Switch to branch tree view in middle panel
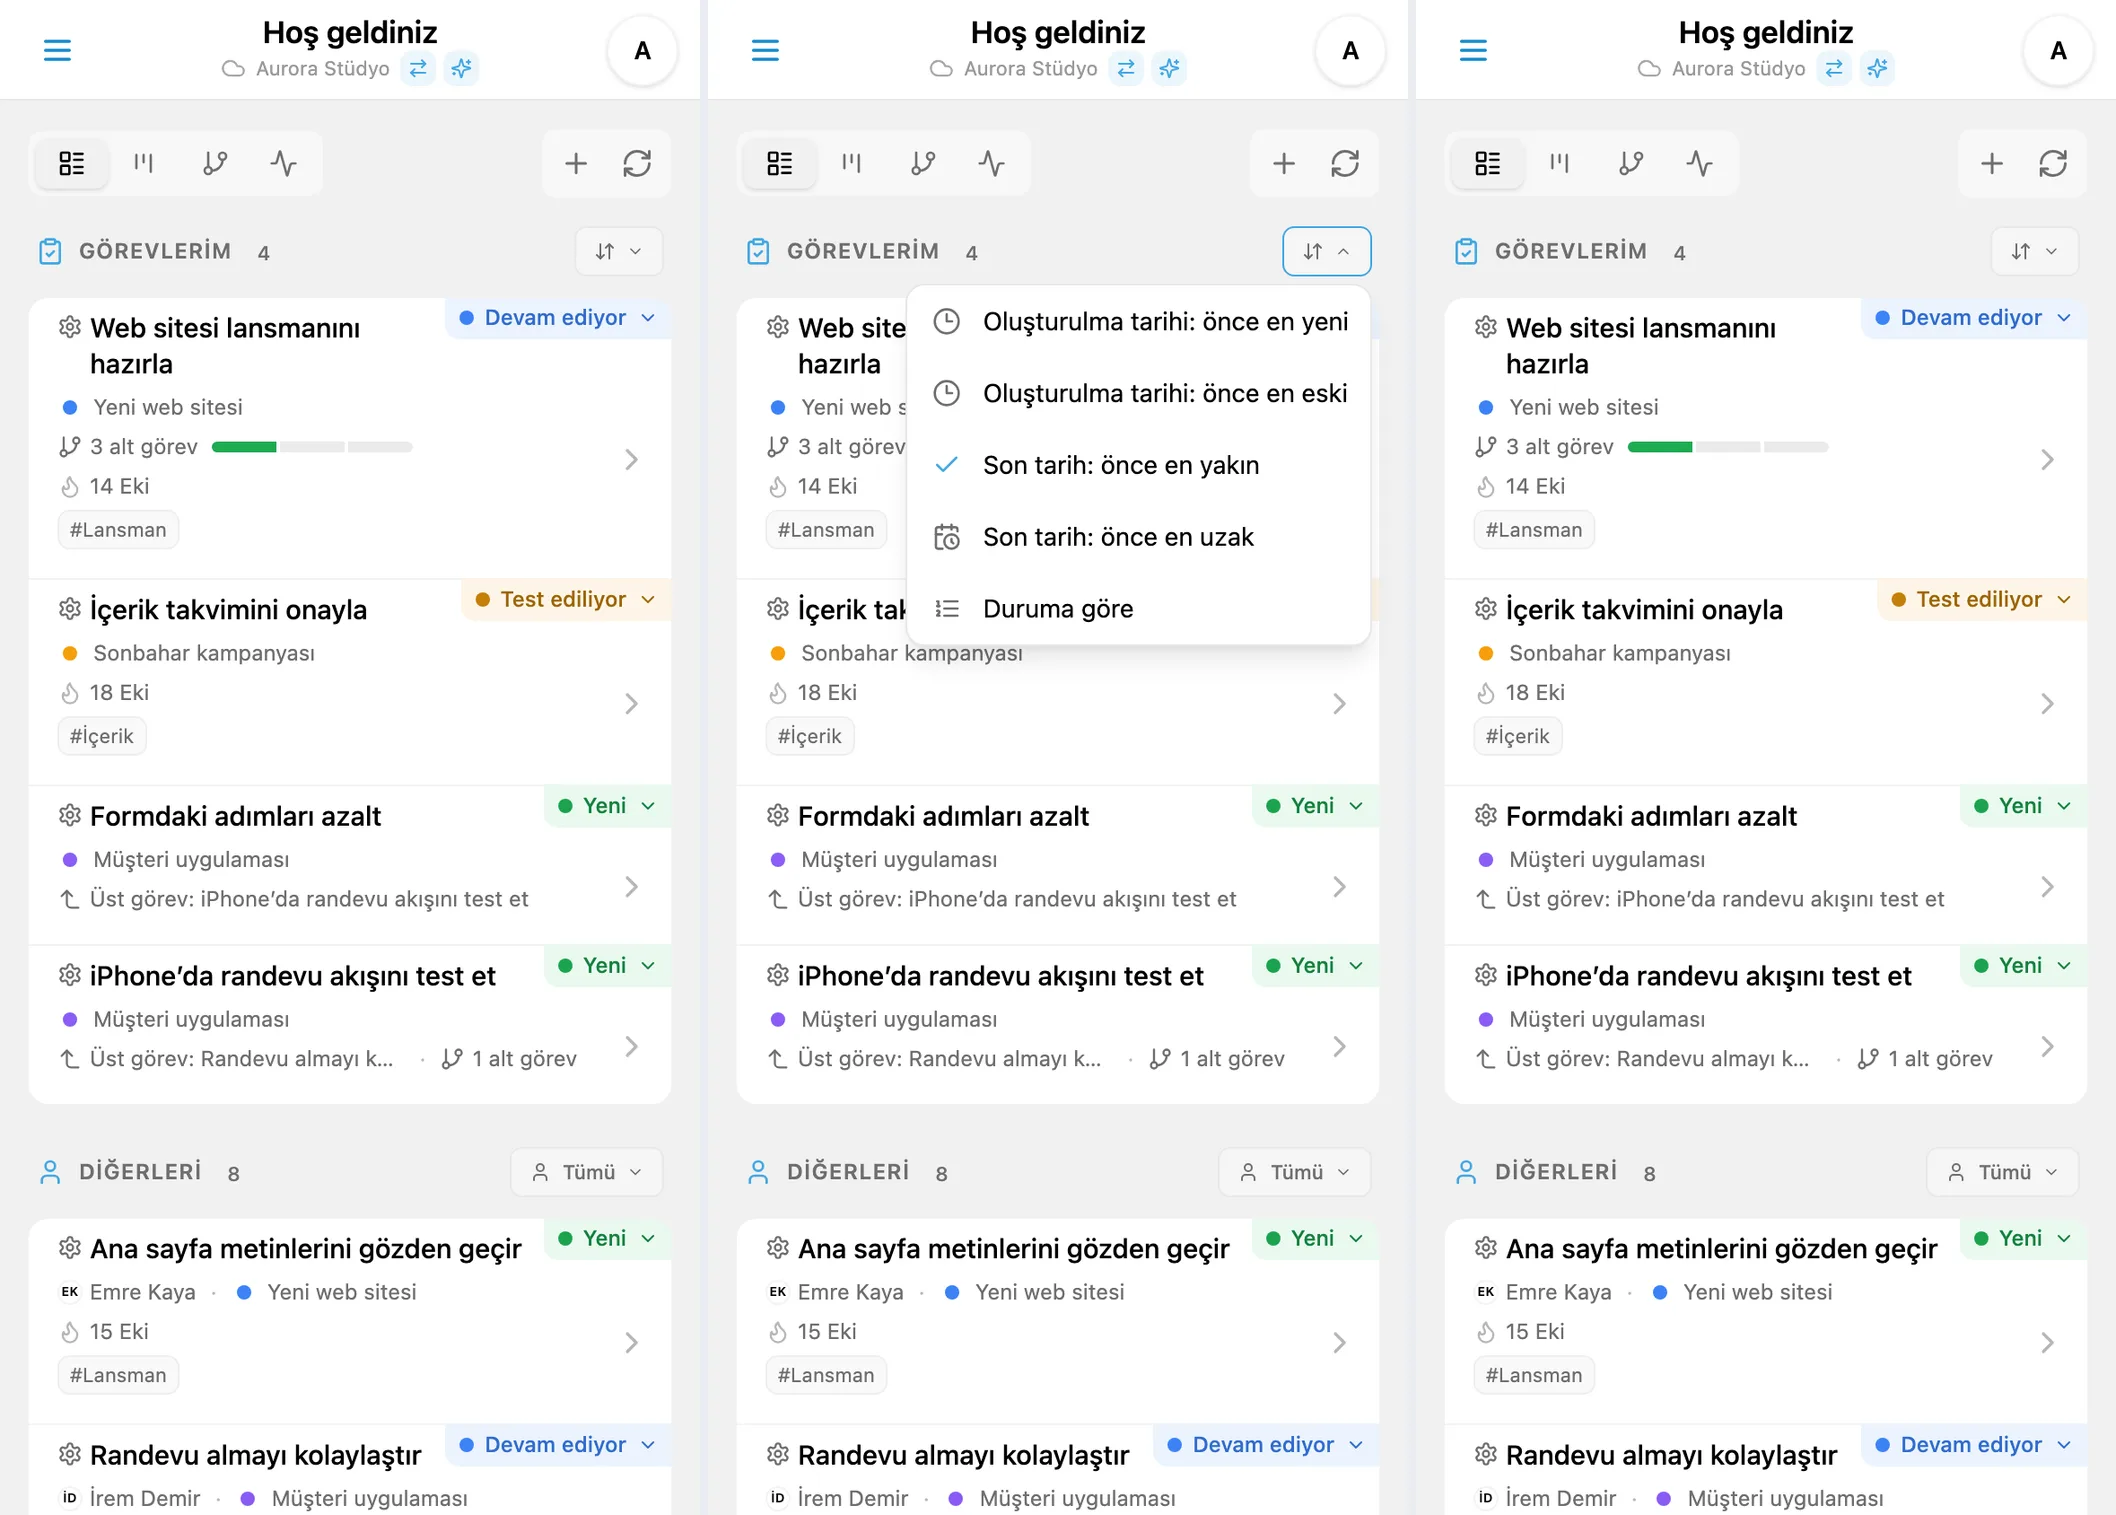The height and width of the screenshot is (1515, 2116). pyautogui.click(x=923, y=163)
